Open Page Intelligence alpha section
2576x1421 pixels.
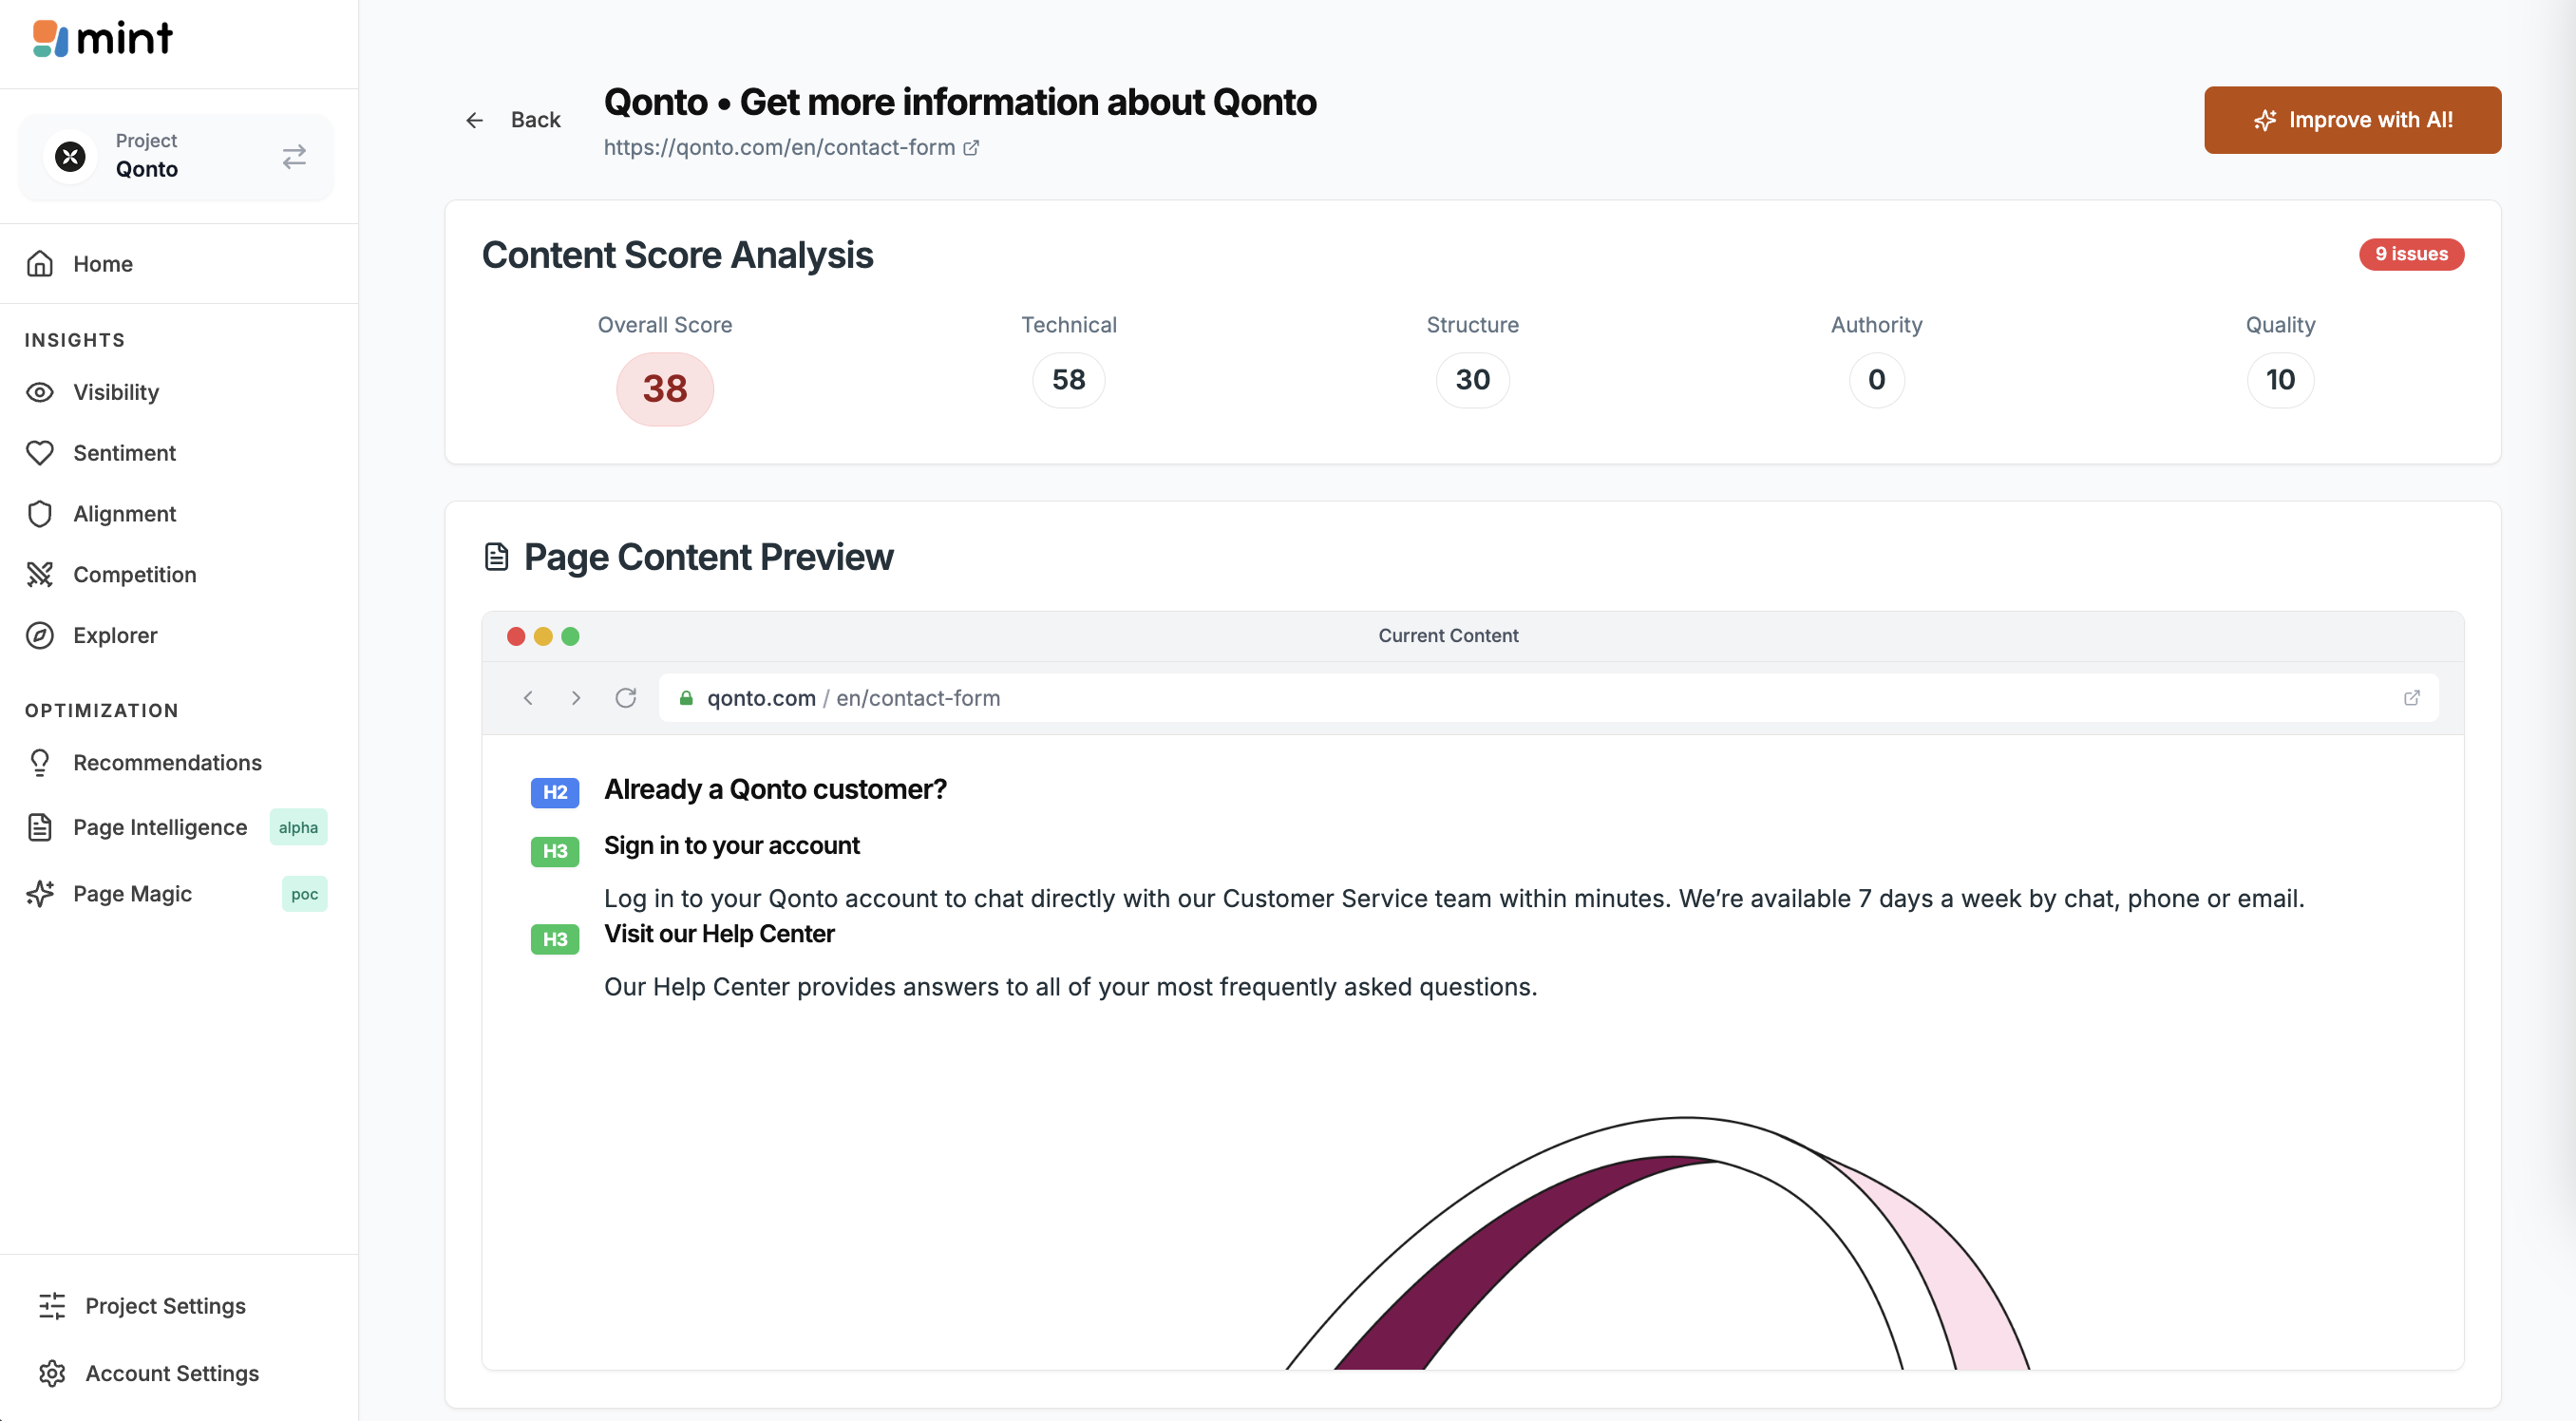(160, 828)
